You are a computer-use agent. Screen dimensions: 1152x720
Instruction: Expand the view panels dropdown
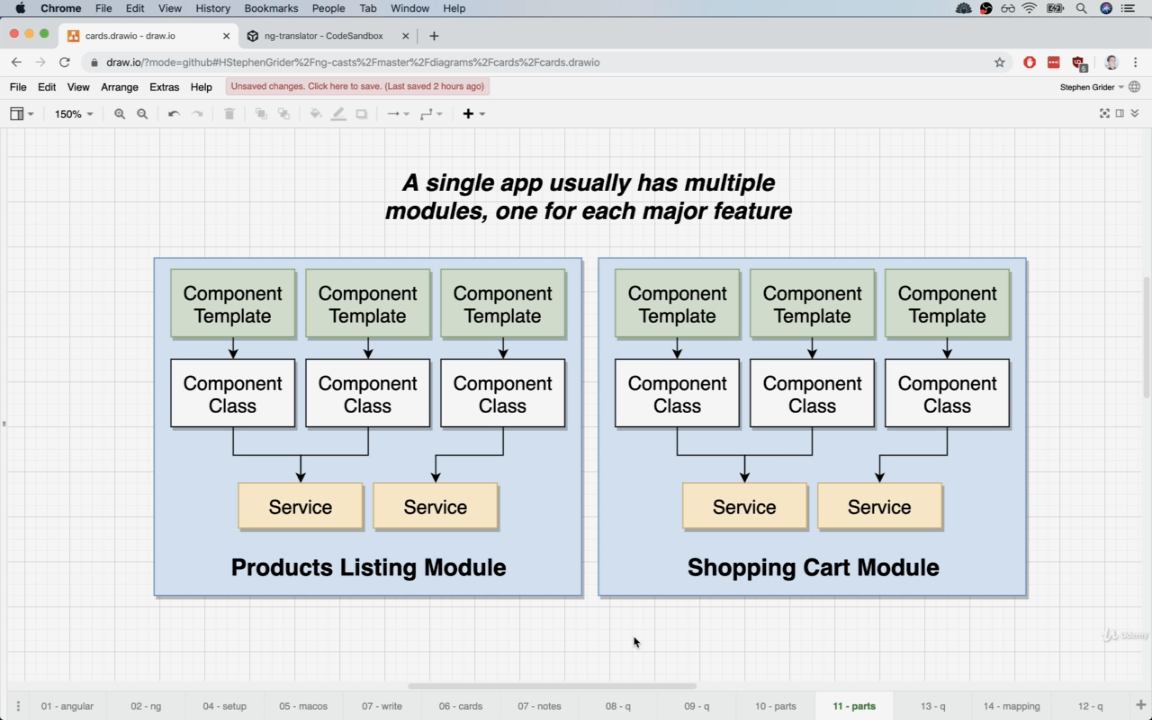[21, 114]
